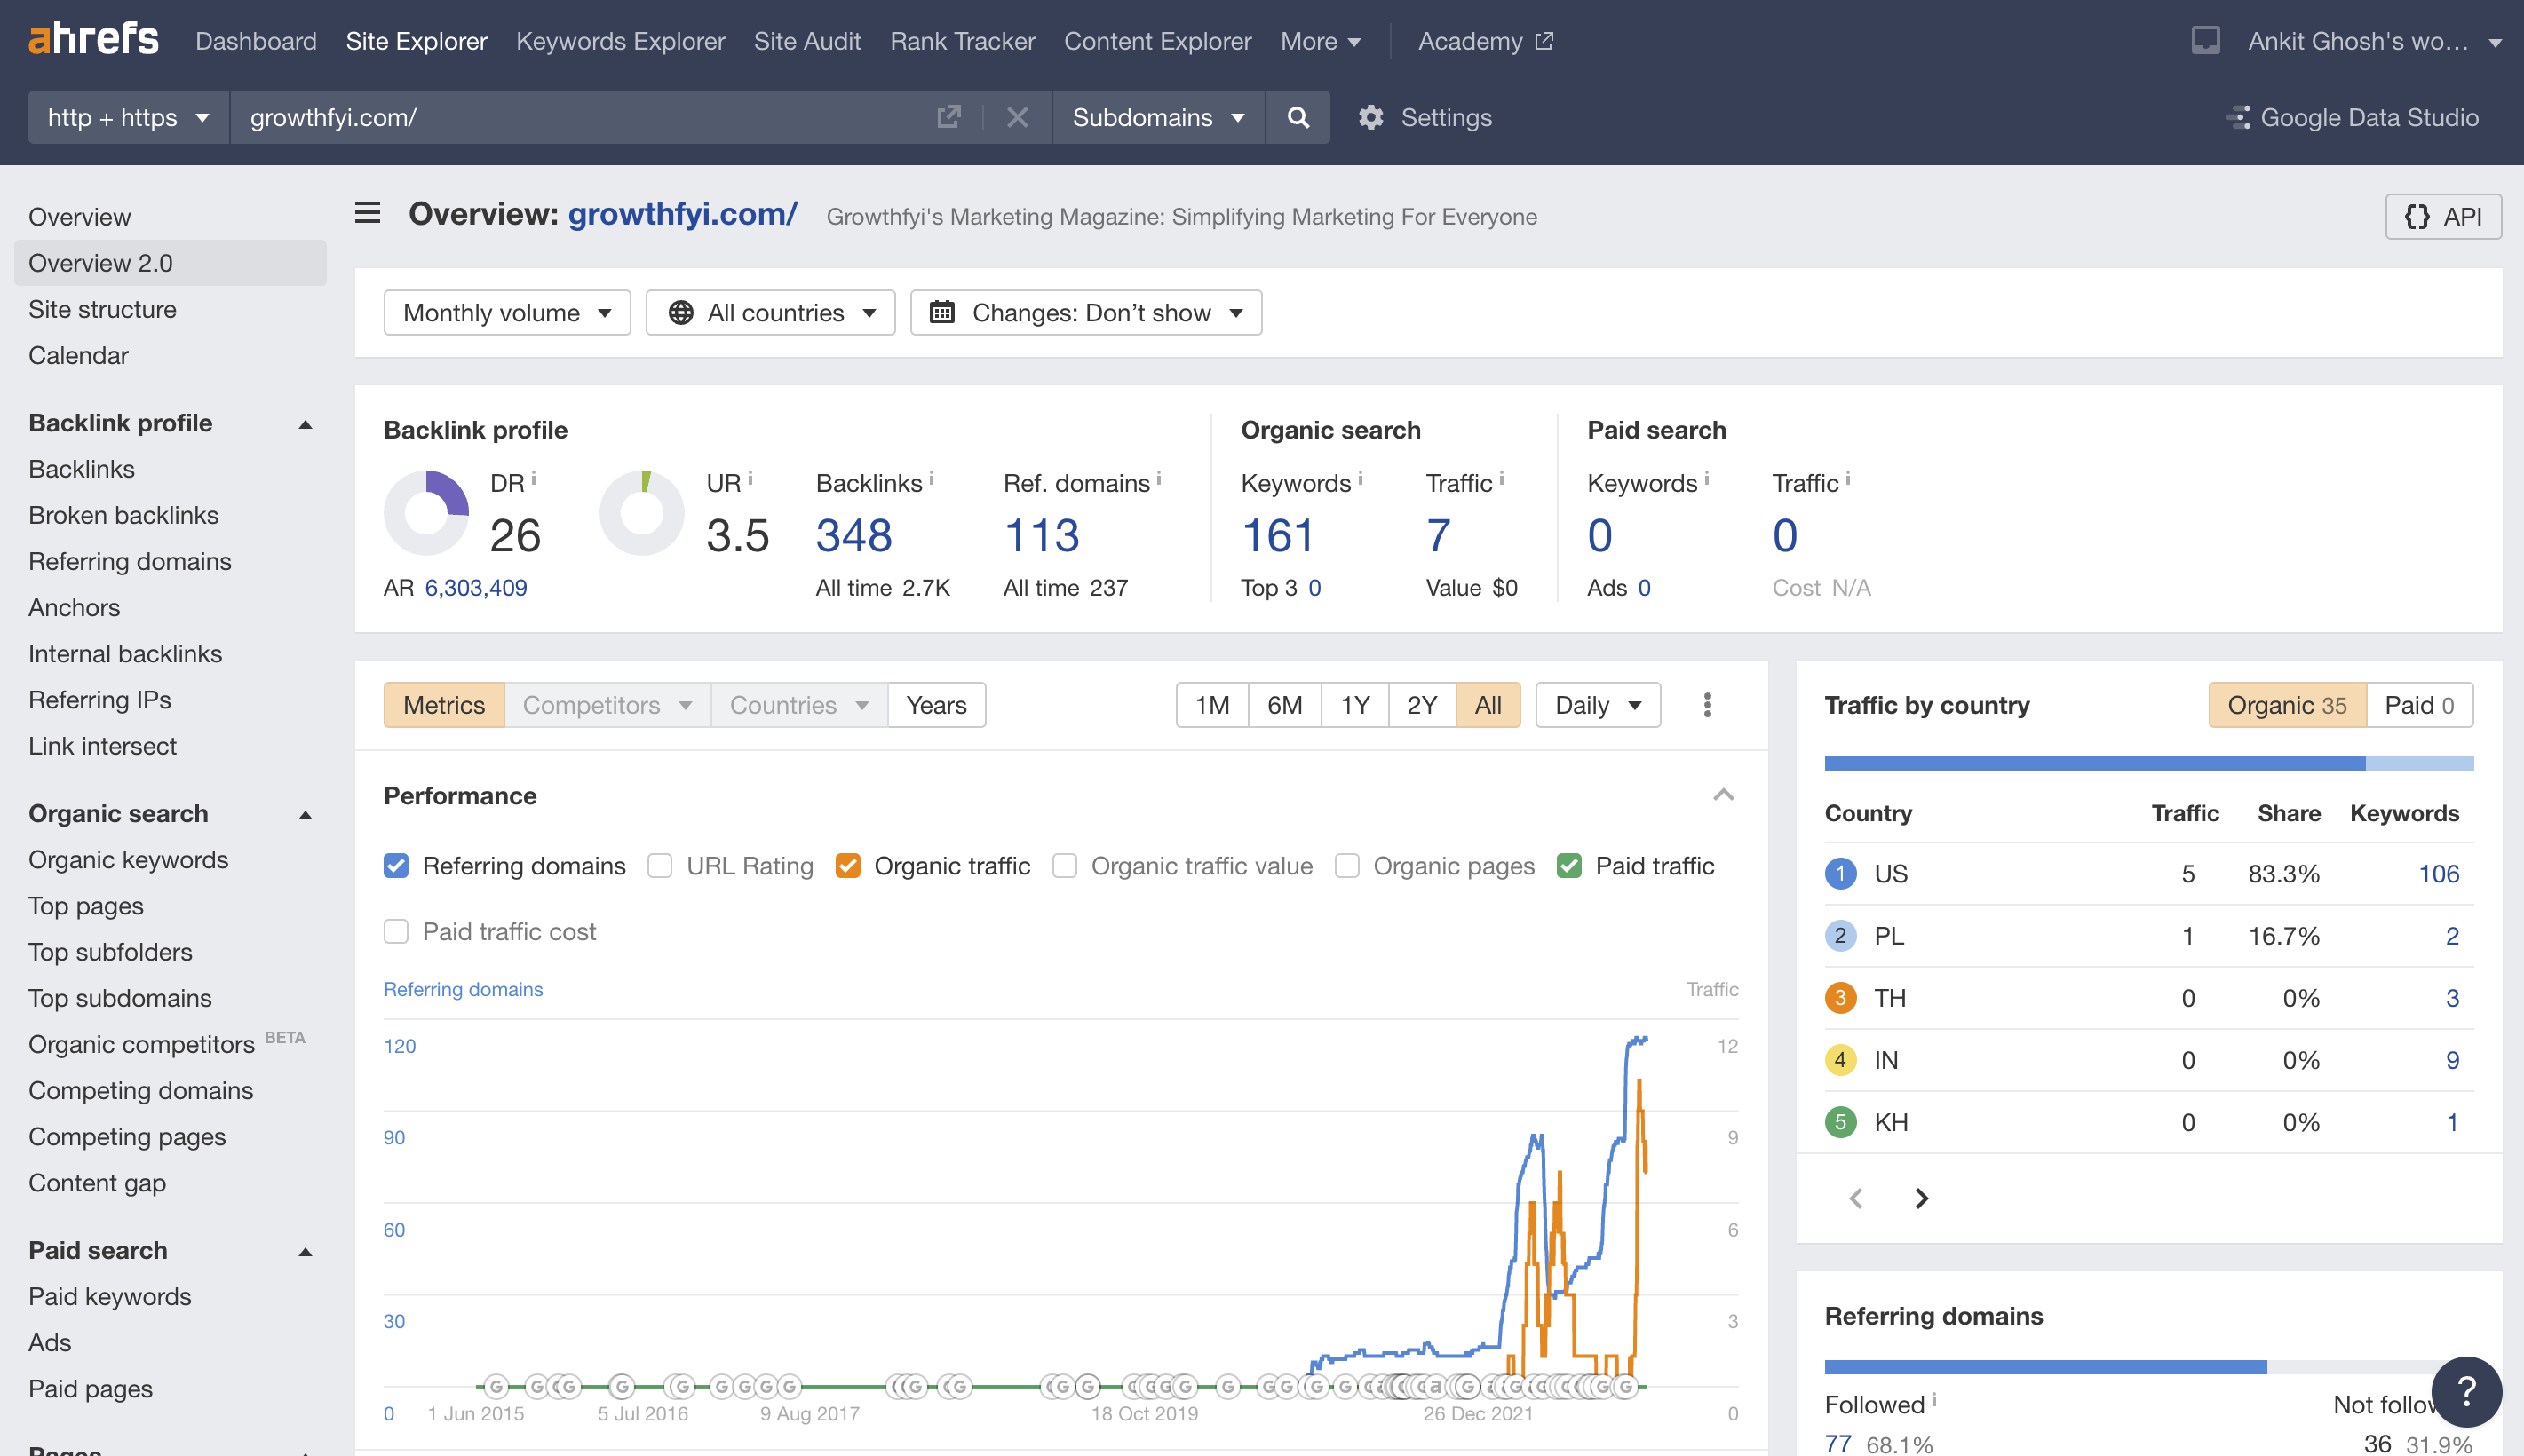This screenshot has height=1456, width=2524.
Task: Click the API button
Action: pos(2443,216)
